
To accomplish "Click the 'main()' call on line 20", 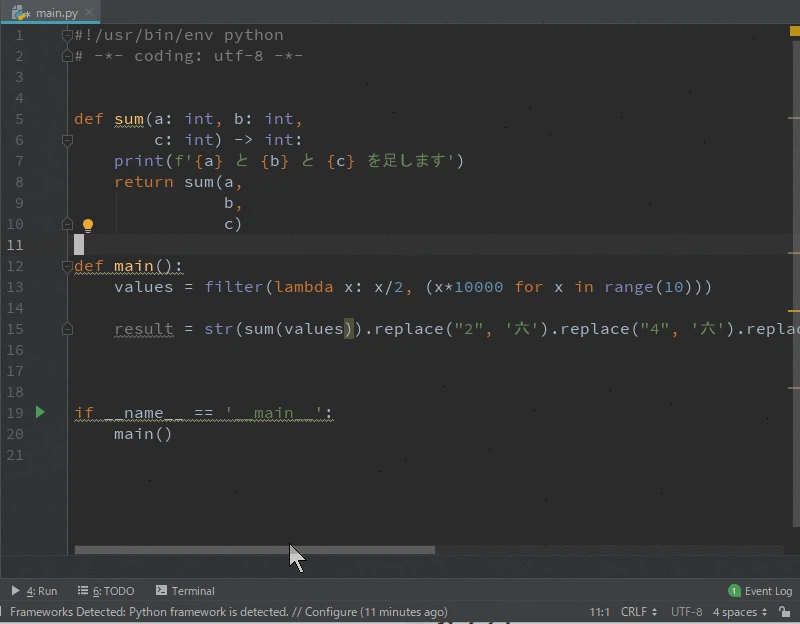I will click(x=143, y=434).
